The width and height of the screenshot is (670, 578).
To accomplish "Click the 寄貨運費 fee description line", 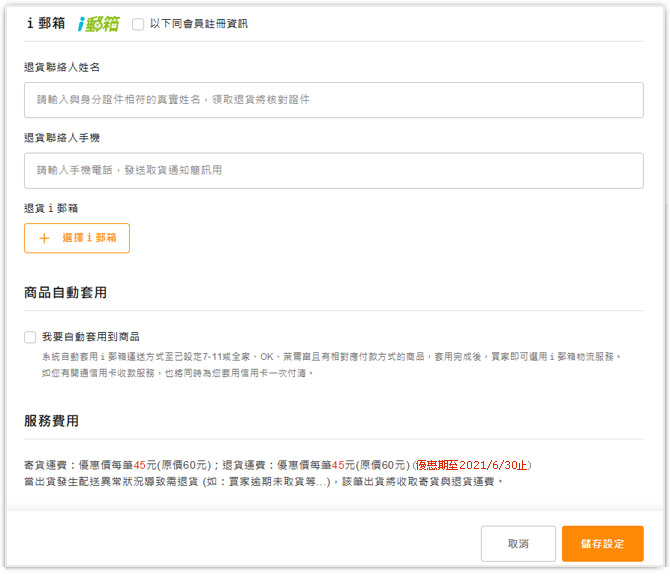I will tap(216, 465).
